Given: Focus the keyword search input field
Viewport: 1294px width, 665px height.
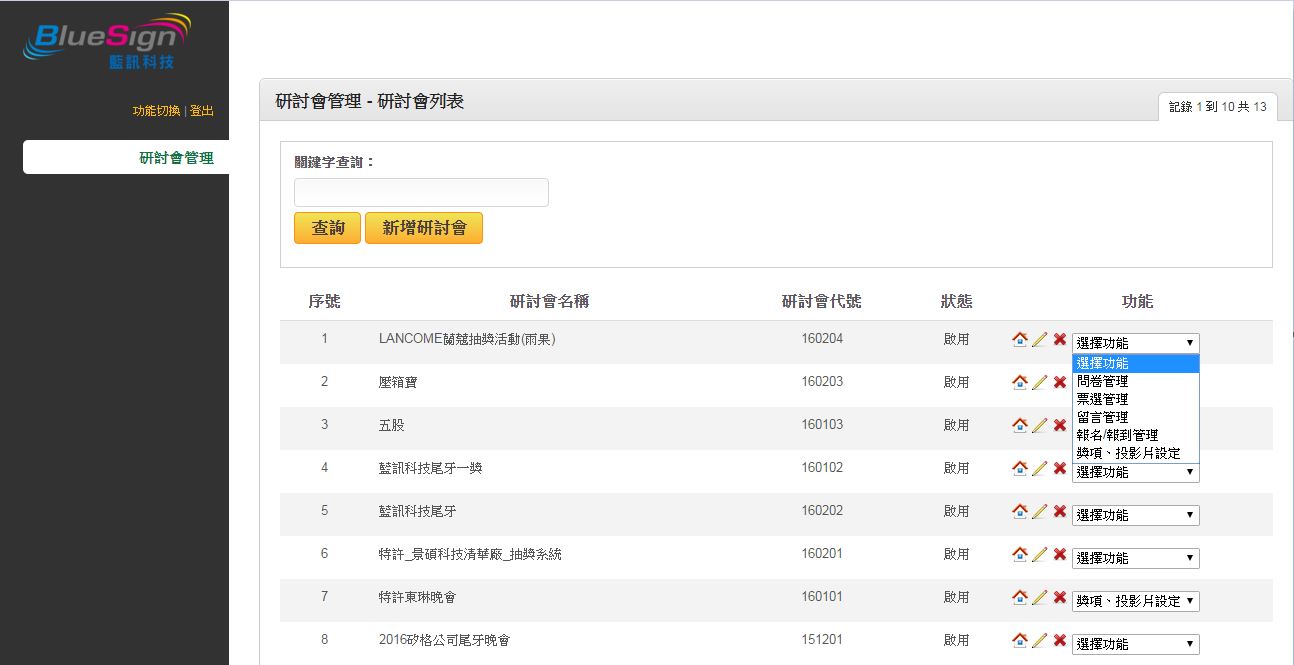Looking at the screenshot, I should 421,192.
